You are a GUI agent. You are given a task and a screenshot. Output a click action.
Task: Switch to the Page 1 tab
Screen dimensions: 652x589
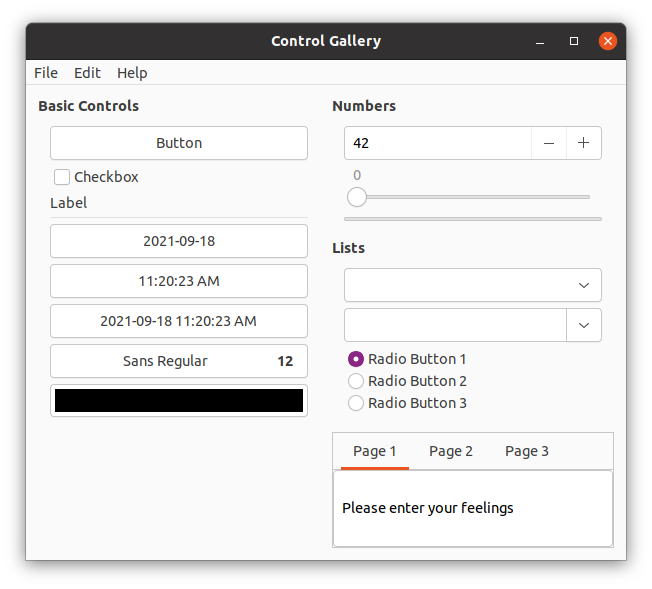click(x=375, y=451)
